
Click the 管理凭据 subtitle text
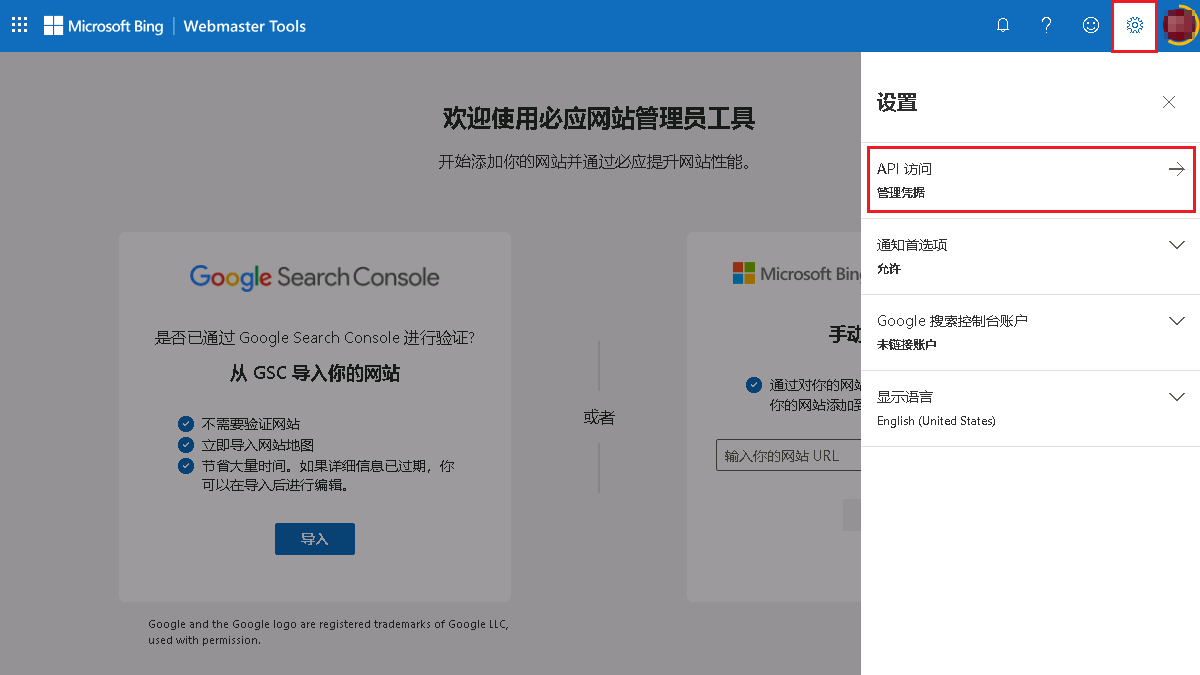coord(901,192)
